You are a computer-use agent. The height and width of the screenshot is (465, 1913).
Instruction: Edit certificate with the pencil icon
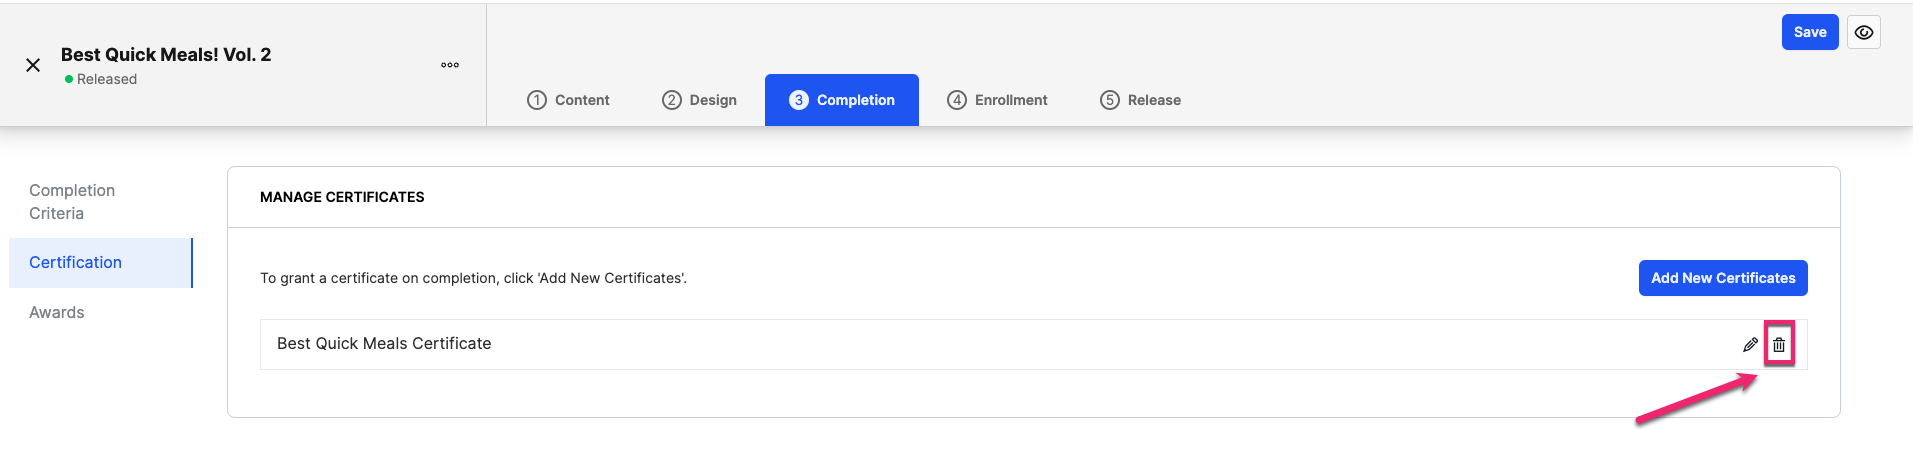point(1750,345)
